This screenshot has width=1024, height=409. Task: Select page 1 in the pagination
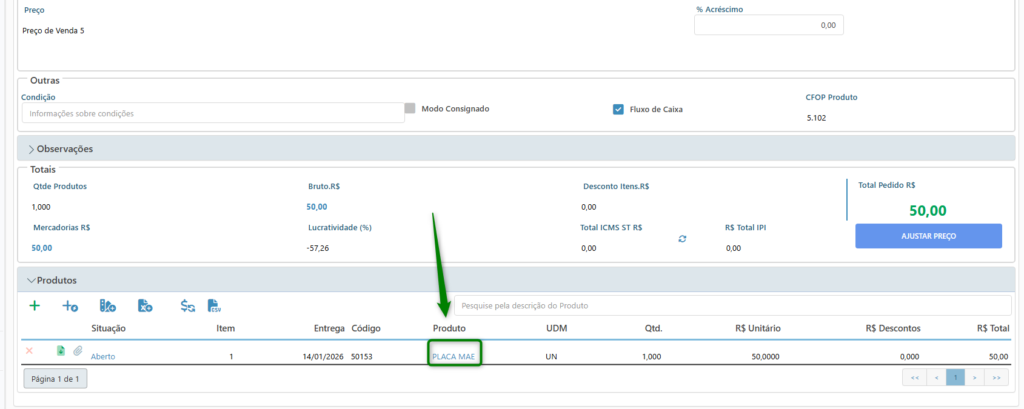[x=956, y=378]
